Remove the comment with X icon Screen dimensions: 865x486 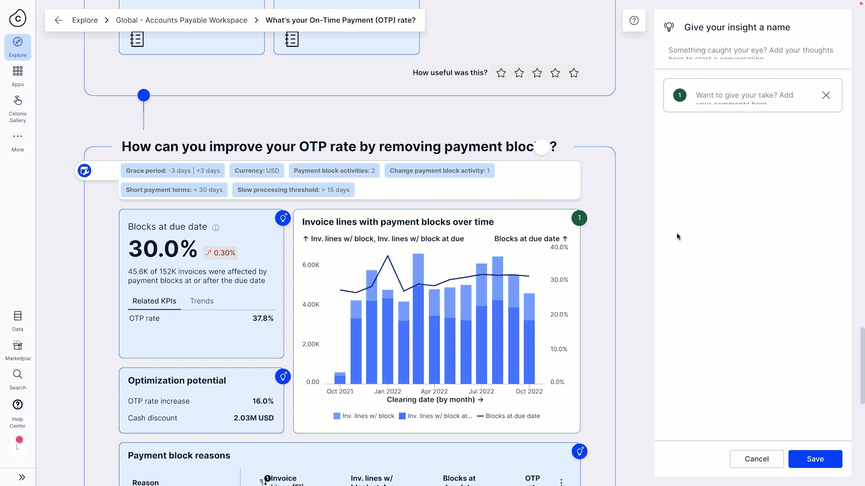(826, 95)
